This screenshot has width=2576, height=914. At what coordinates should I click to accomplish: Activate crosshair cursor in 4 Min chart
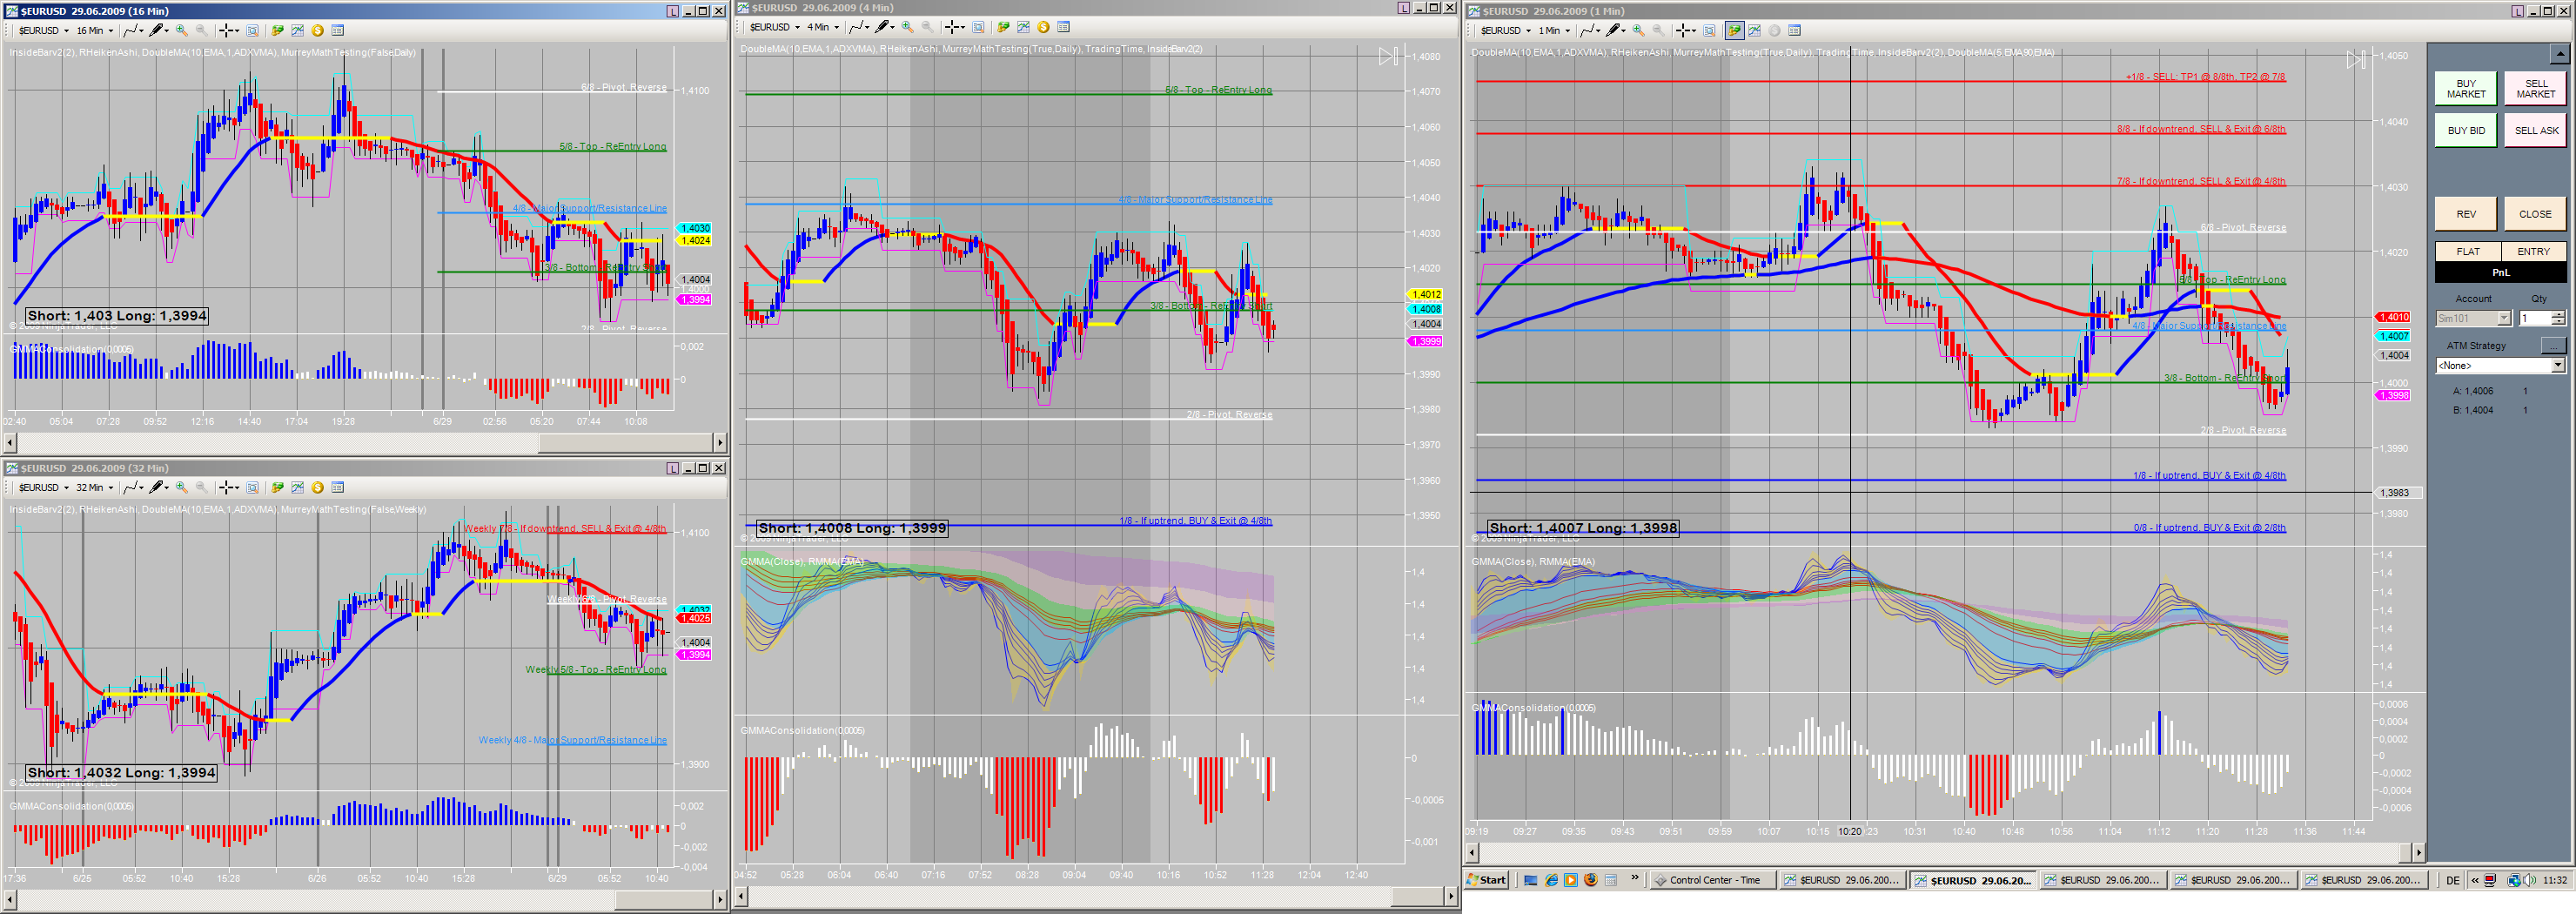(x=954, y=27)
